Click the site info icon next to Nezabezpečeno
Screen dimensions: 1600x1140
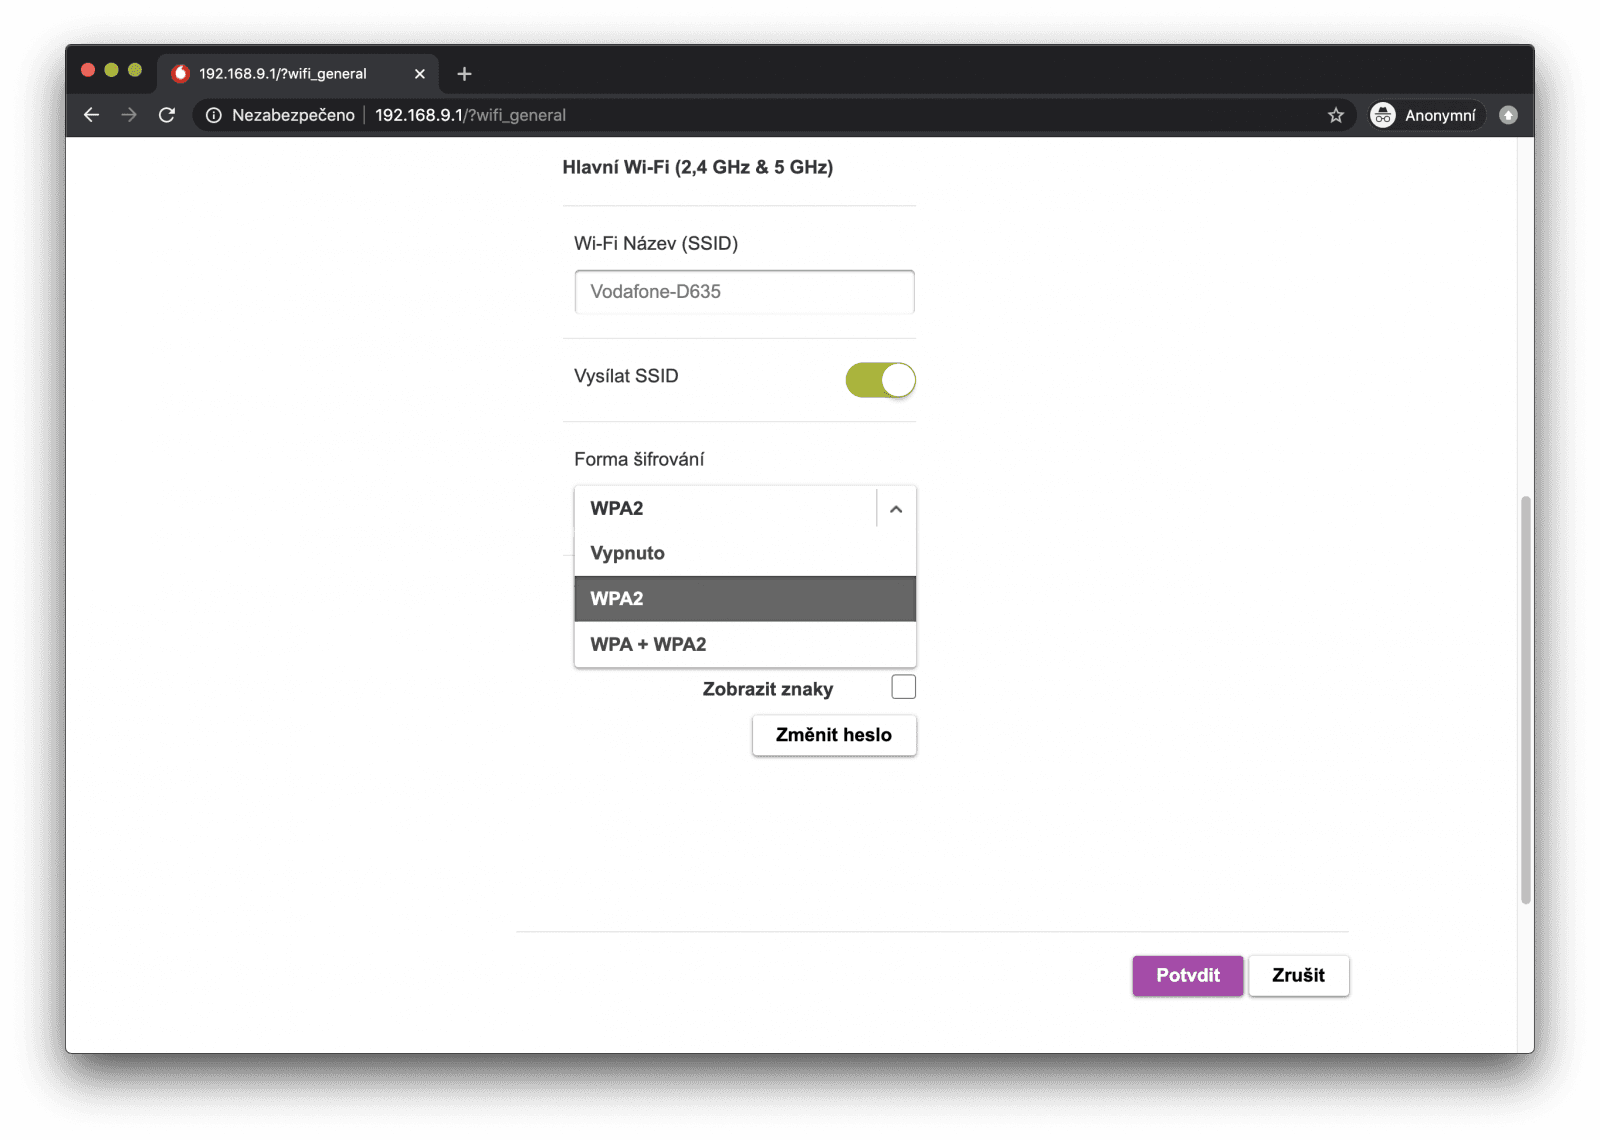[x=213, y=115]
